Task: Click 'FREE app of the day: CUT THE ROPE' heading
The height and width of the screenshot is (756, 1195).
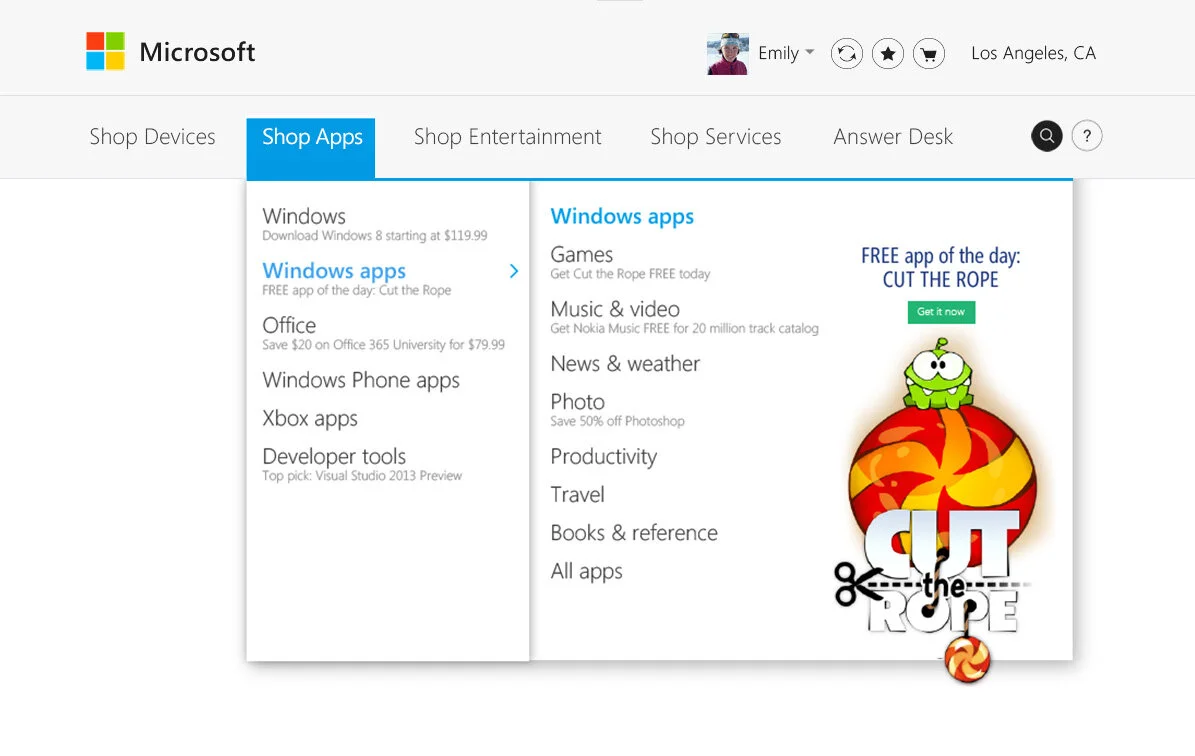Action: coord(940,267)
